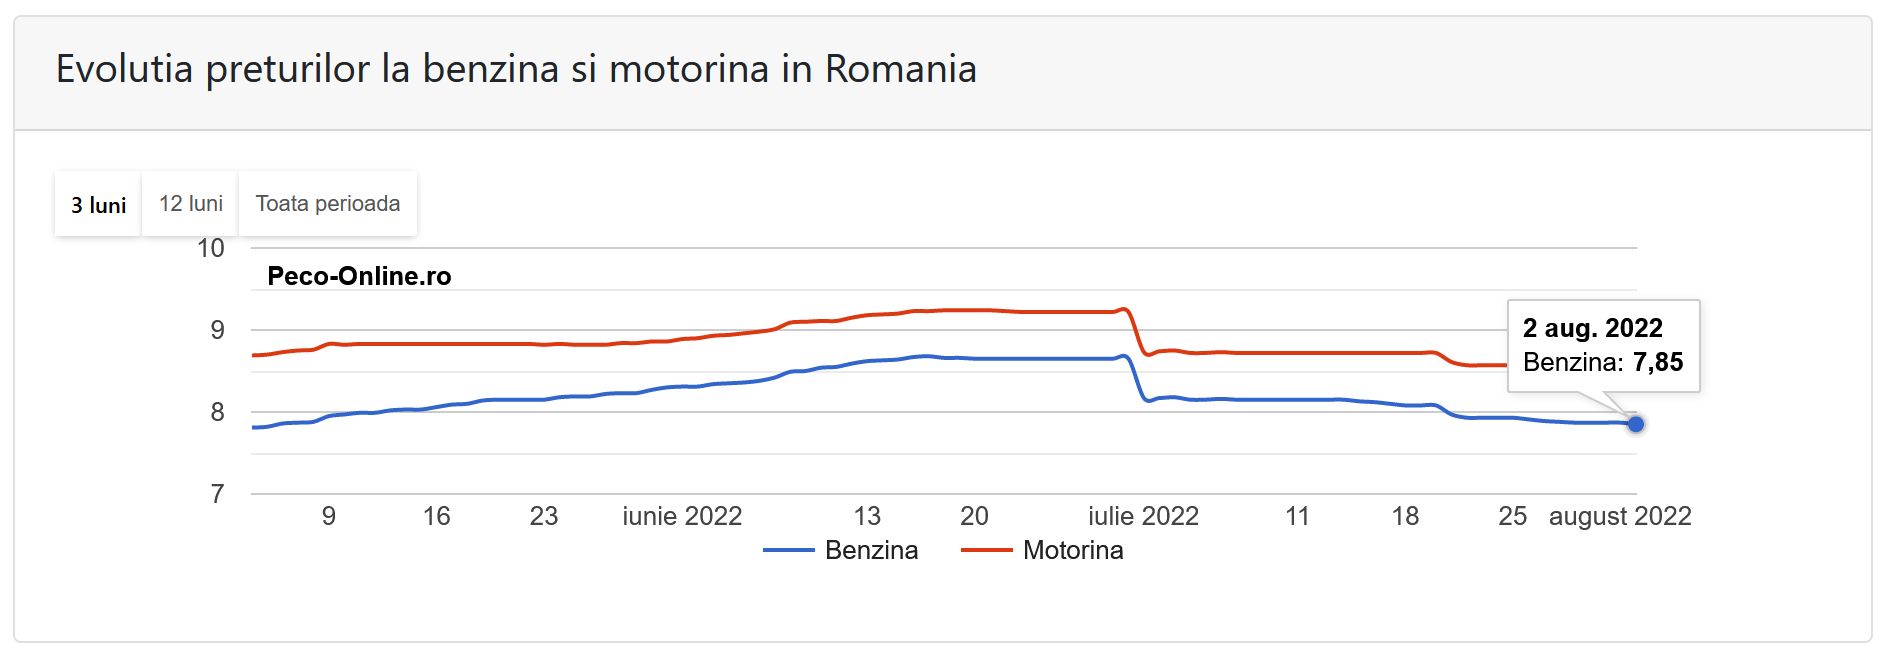Show Toata perioada price history
This screenshot has width=1891, height=655.
tap(327, 204)
